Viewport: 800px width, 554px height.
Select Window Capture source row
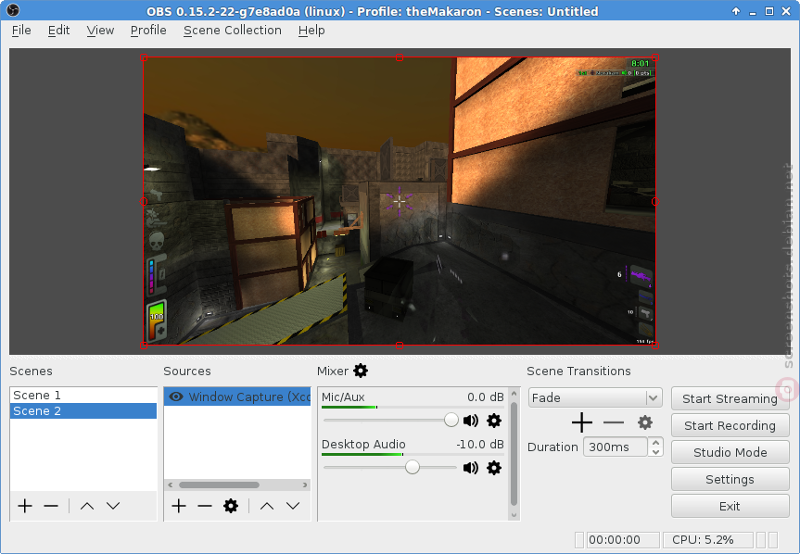(x=237, y=396)
